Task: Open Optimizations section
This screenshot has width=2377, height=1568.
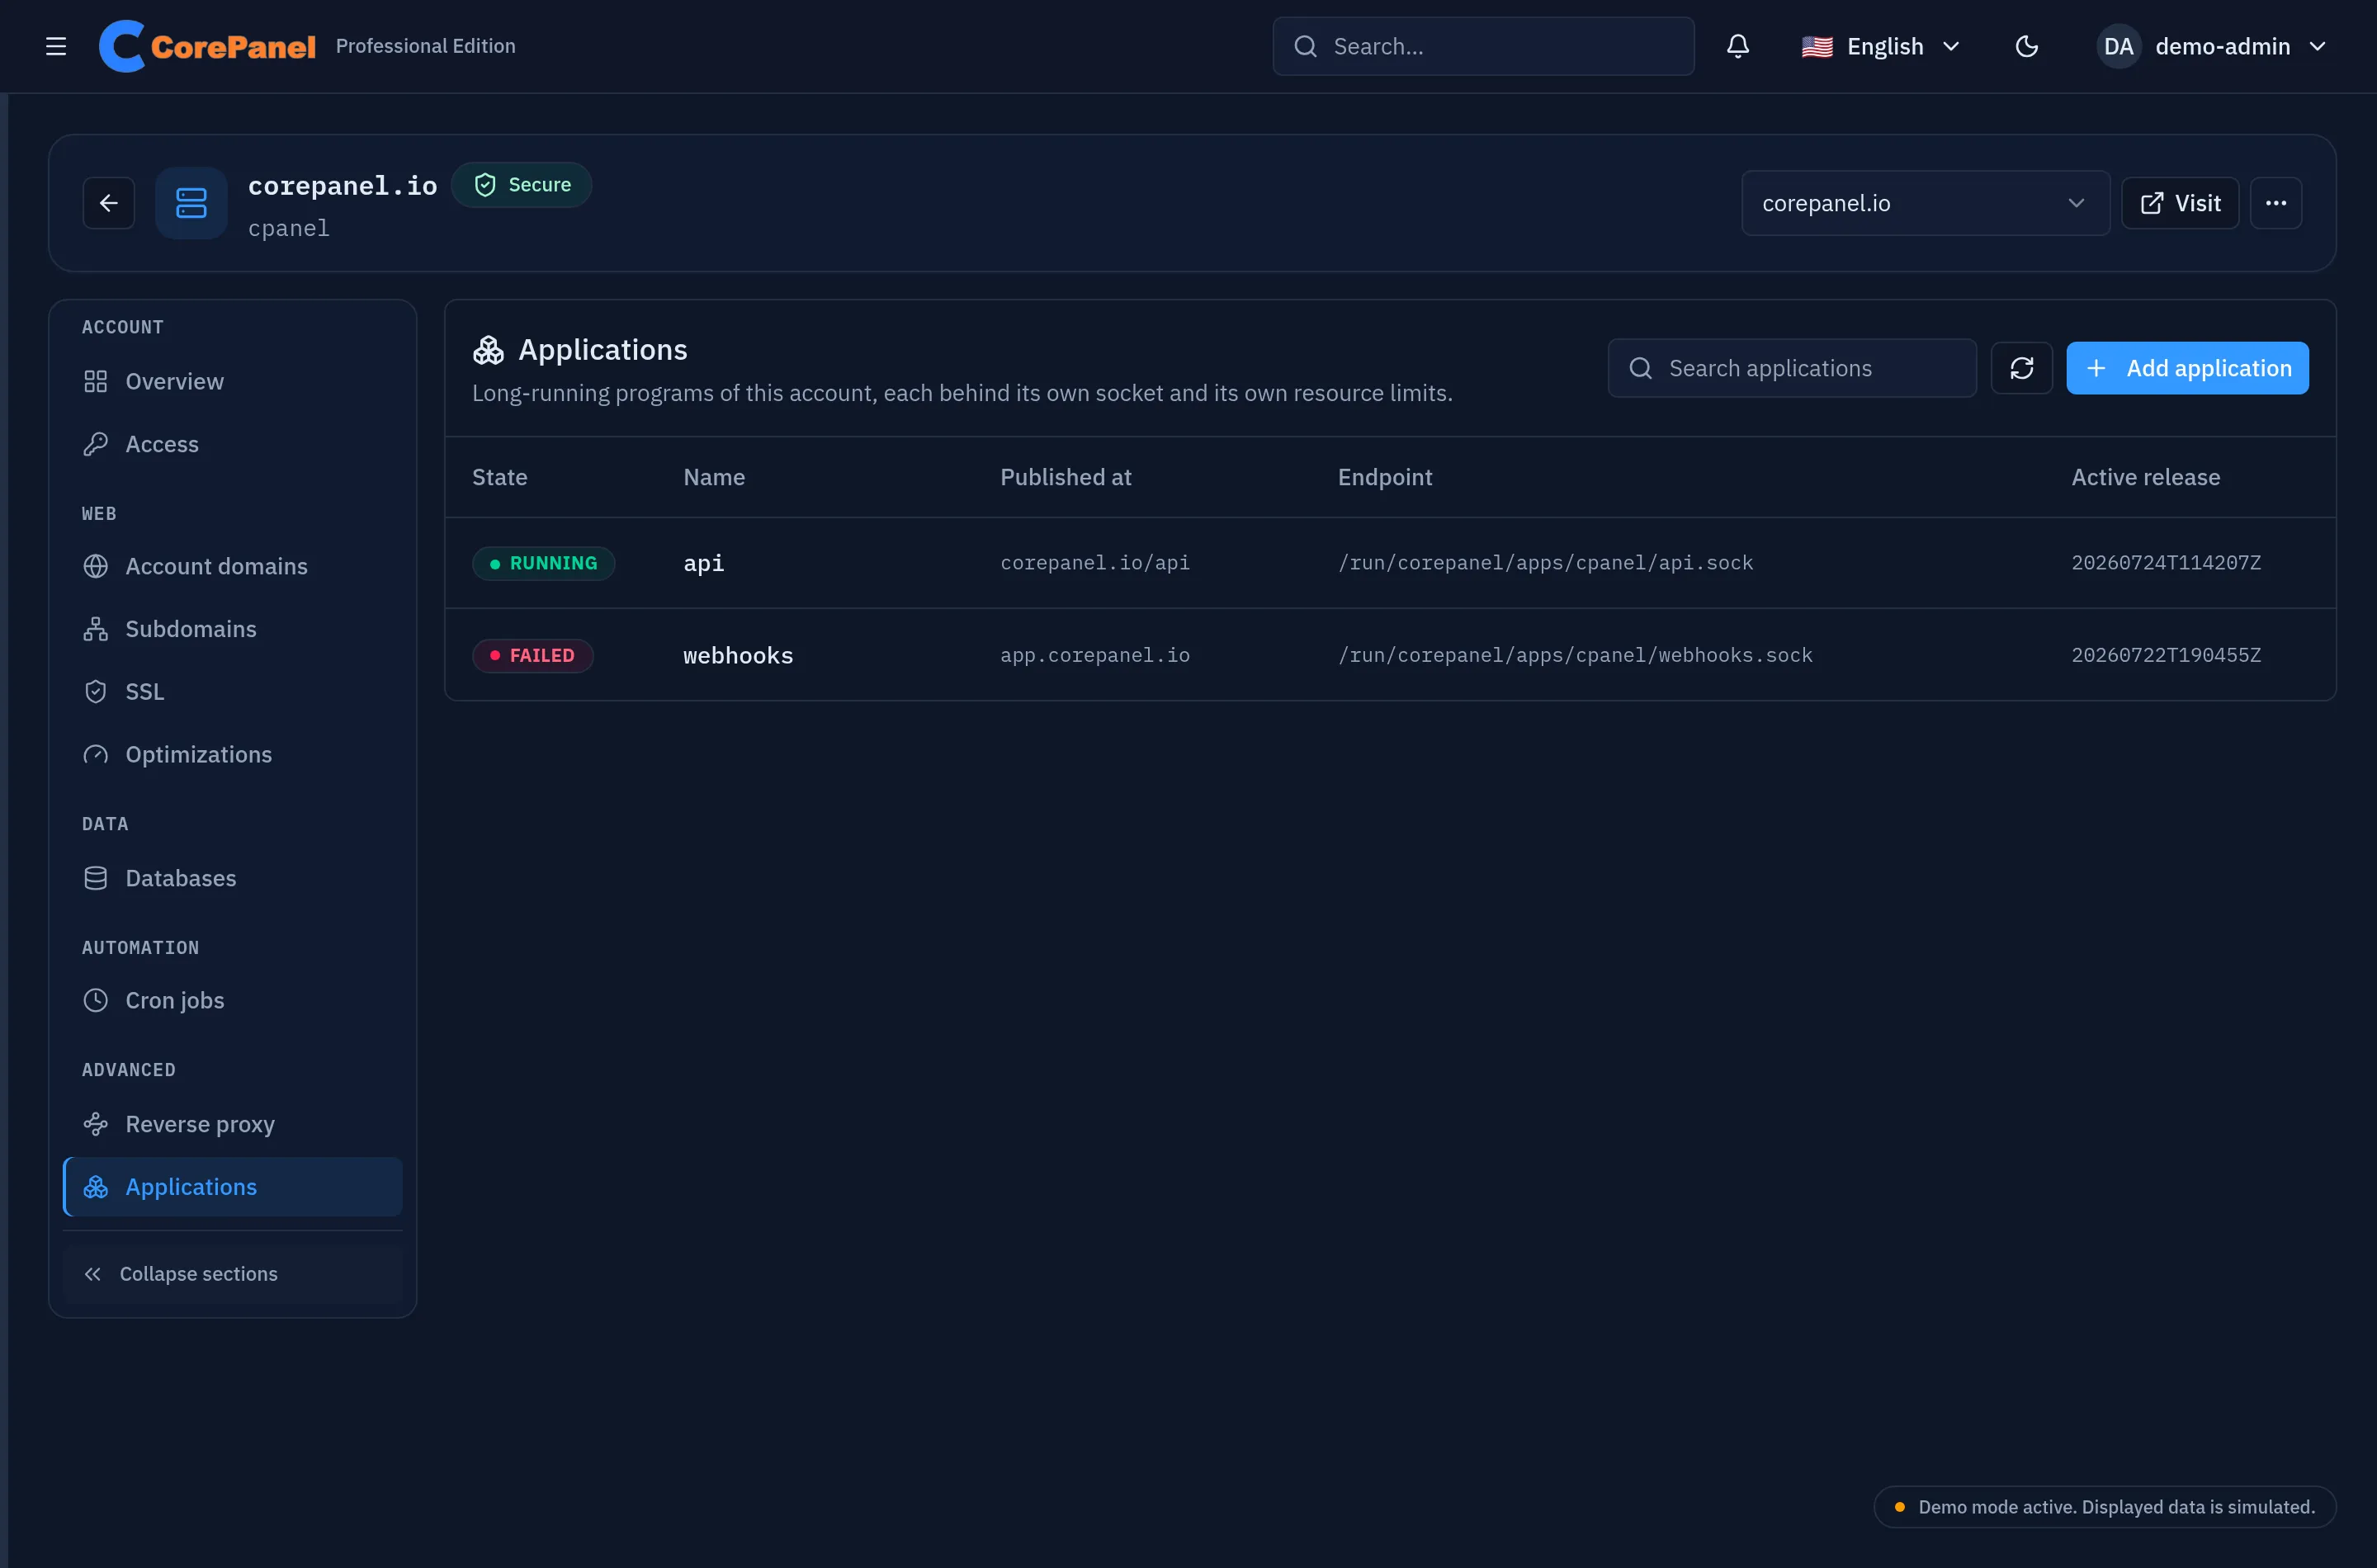Action: 232,754
